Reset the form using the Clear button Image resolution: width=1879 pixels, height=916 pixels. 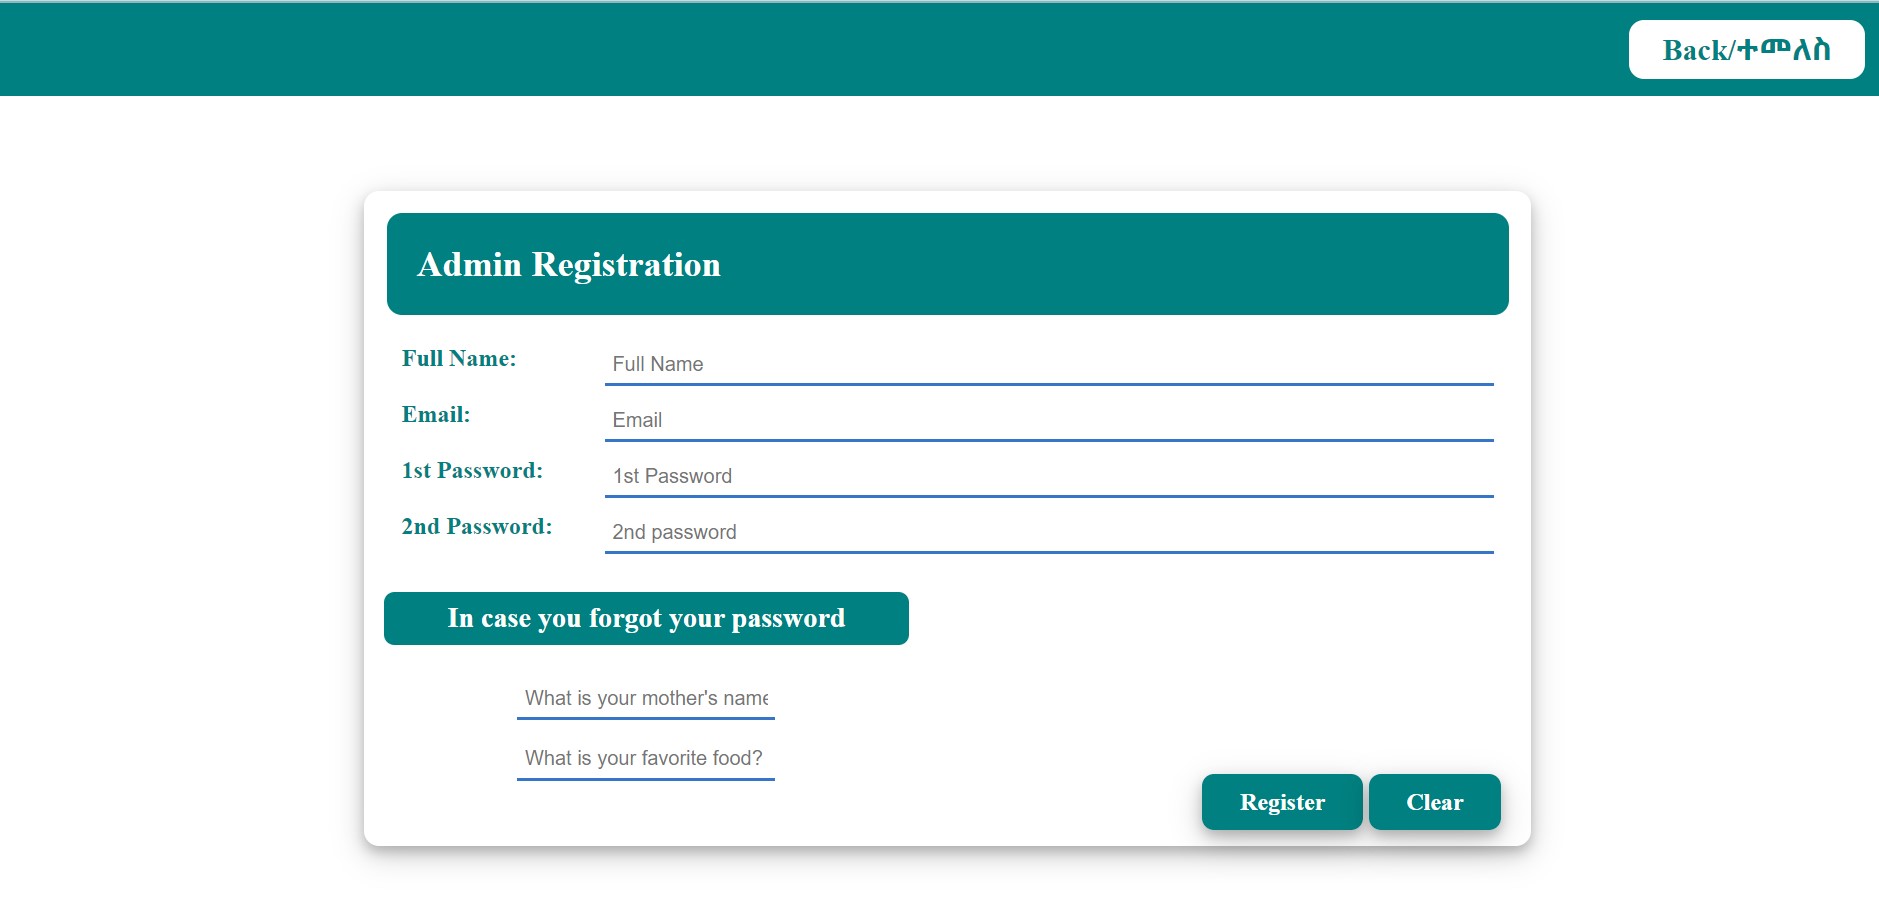point(1435,802)
